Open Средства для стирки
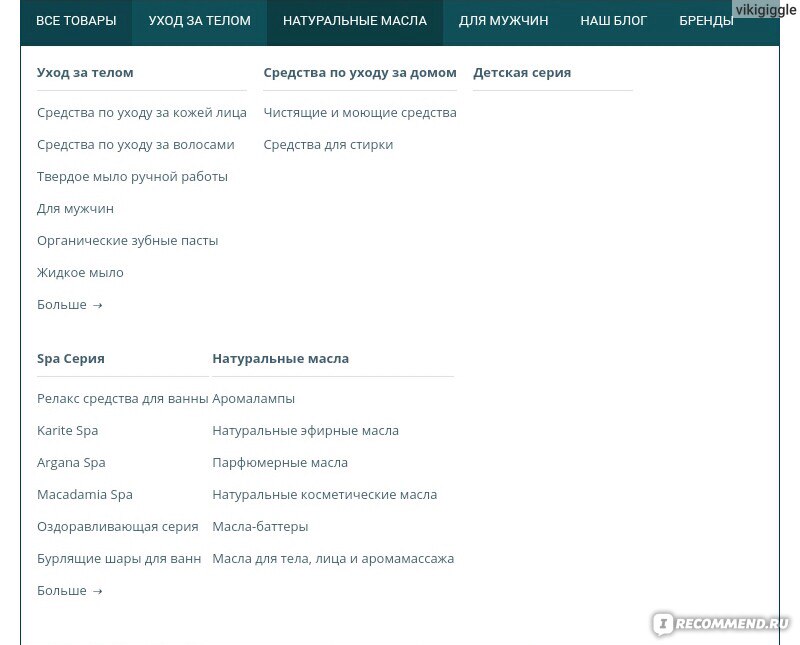The image size is (800, 645). 328,145
